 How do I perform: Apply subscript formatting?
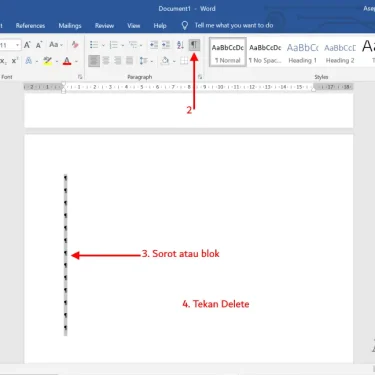click(3, 61)
